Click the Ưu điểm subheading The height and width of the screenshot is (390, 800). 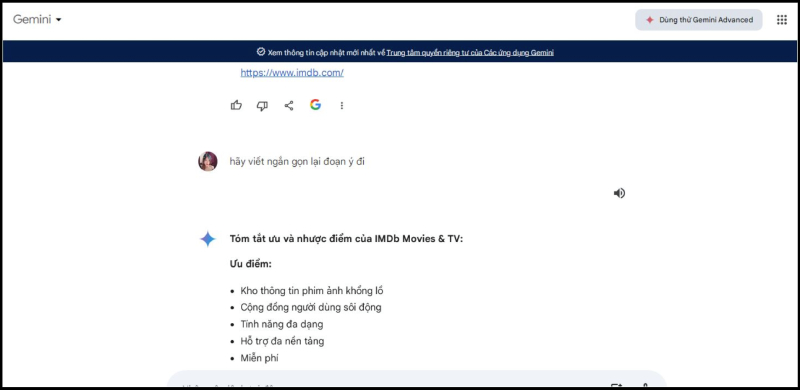[x=251, y=264]
